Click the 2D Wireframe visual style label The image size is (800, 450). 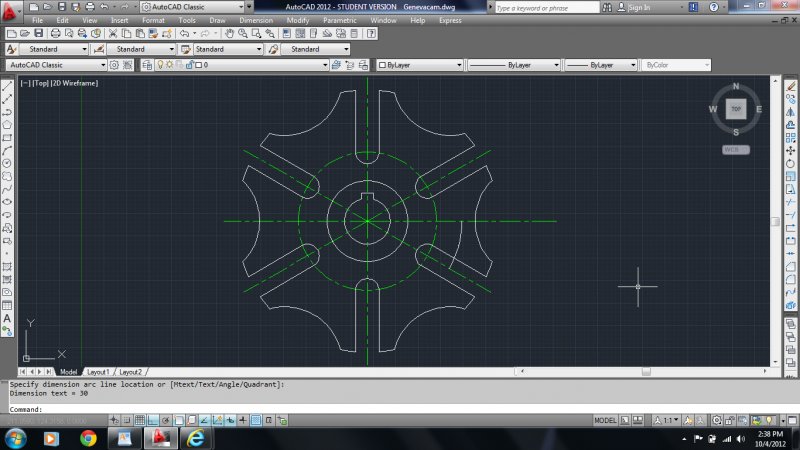pyautogui.click(x=74, y=83)
